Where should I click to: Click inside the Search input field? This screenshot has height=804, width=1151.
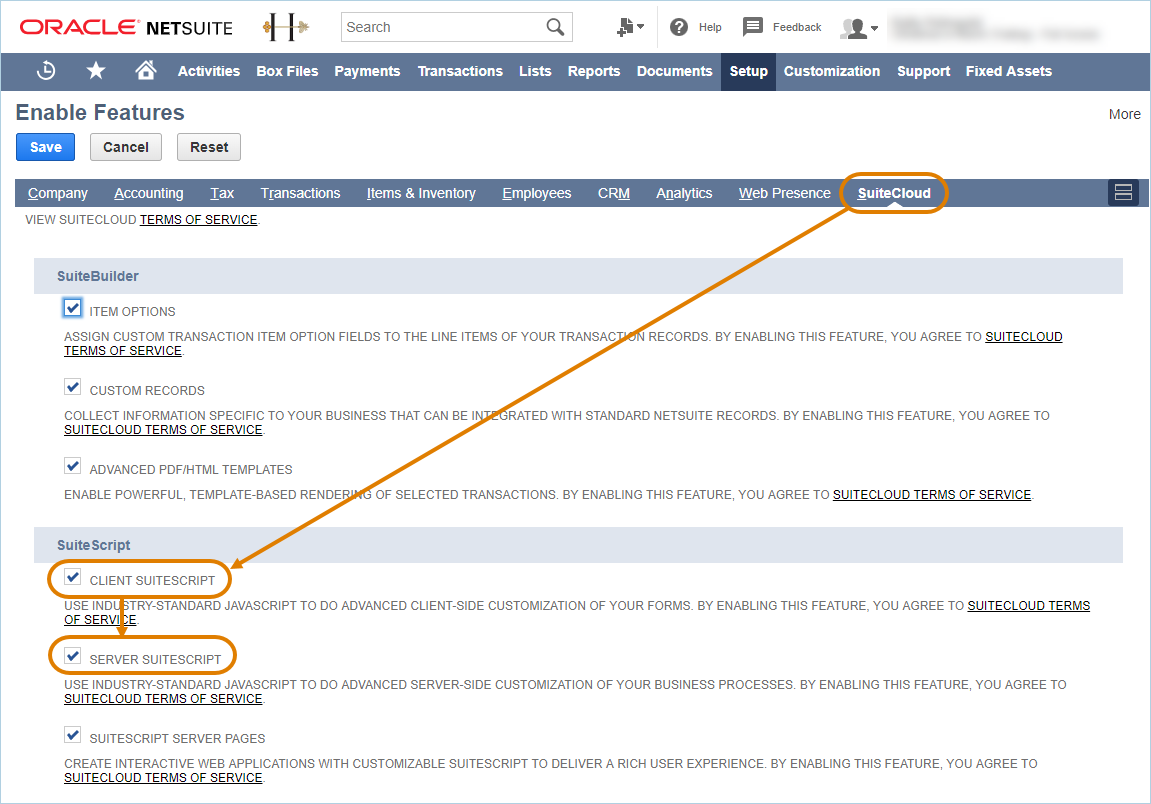click(x=444, y=27)
